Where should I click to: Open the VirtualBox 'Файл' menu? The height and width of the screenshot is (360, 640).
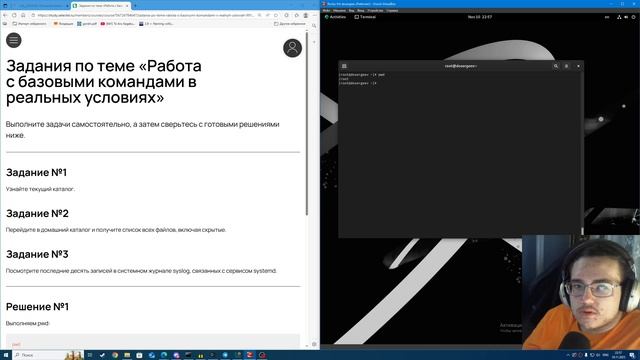326,11
